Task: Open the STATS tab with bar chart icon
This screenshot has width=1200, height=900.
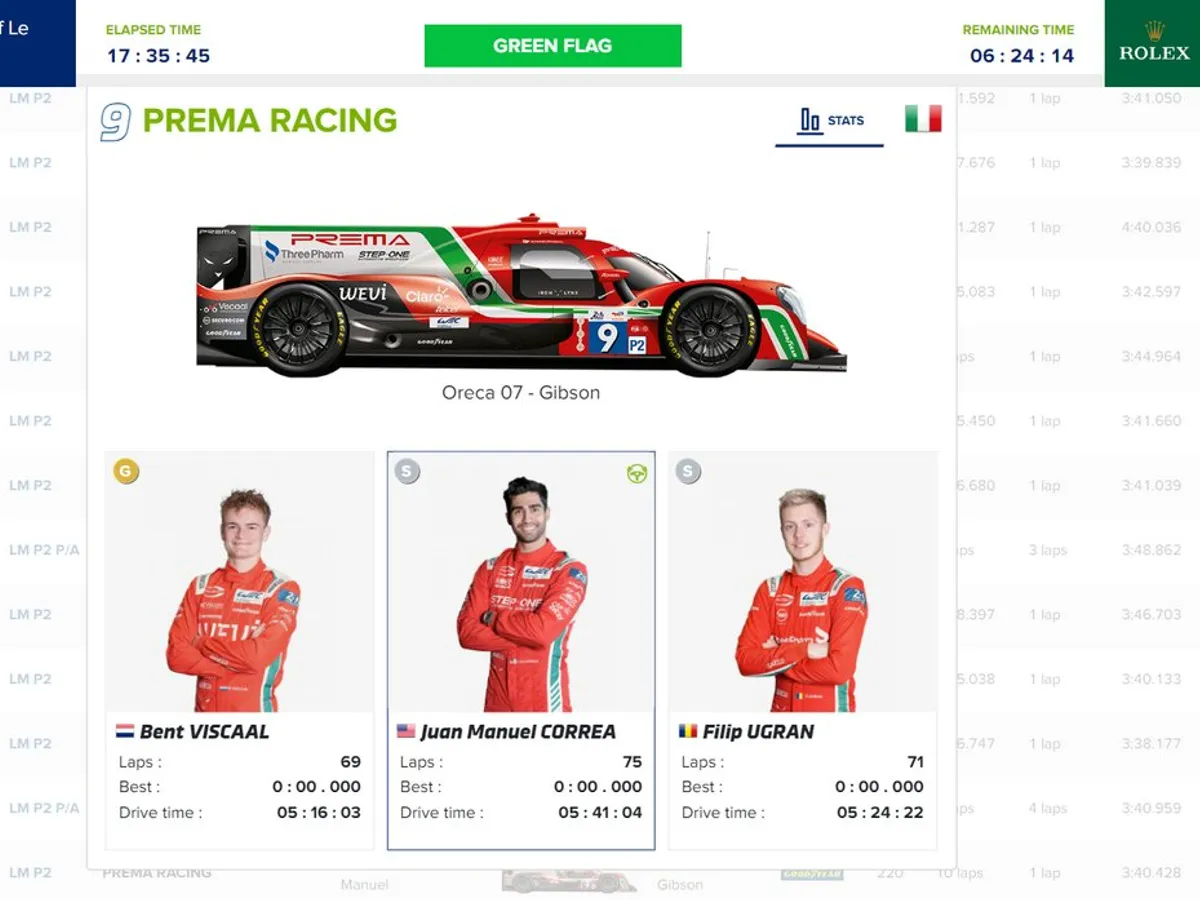Action: coord(830,121)
